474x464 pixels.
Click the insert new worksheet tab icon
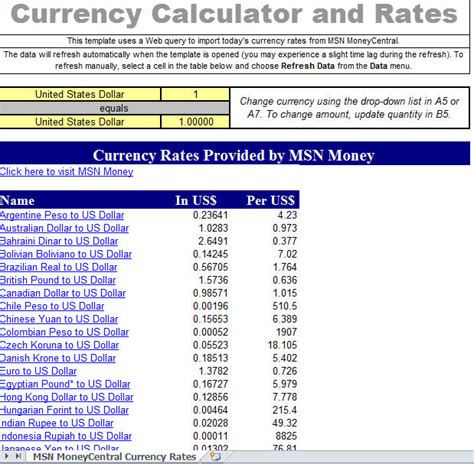[x=216, y=456]
